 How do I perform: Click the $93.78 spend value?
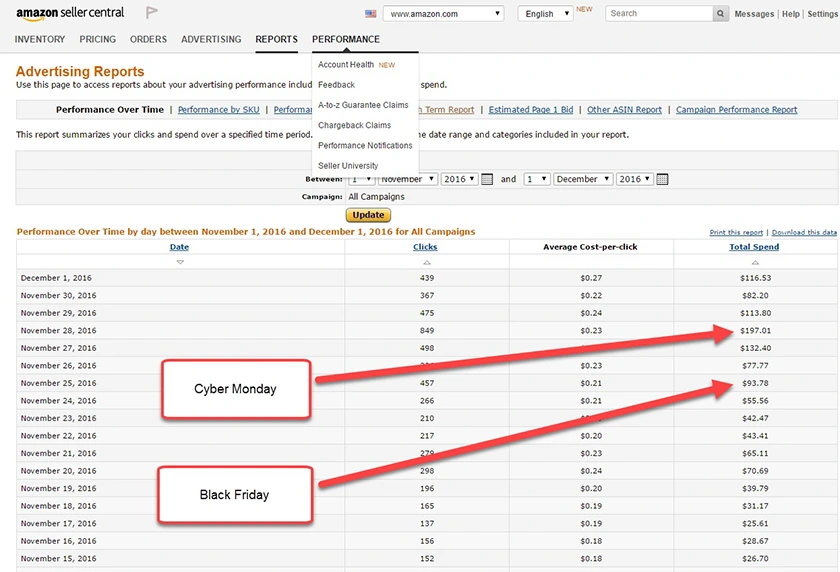pyautogui.click(x=755, y=383)
